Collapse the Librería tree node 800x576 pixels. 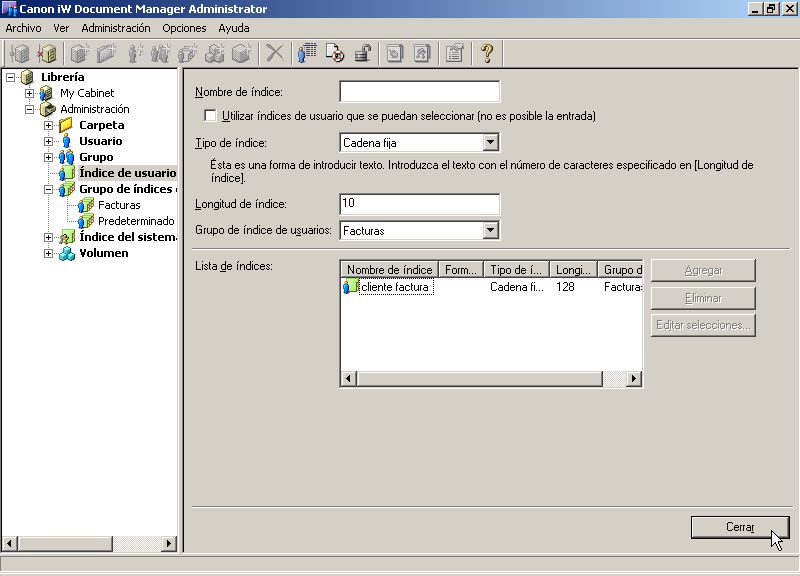[x=10, y=78]
